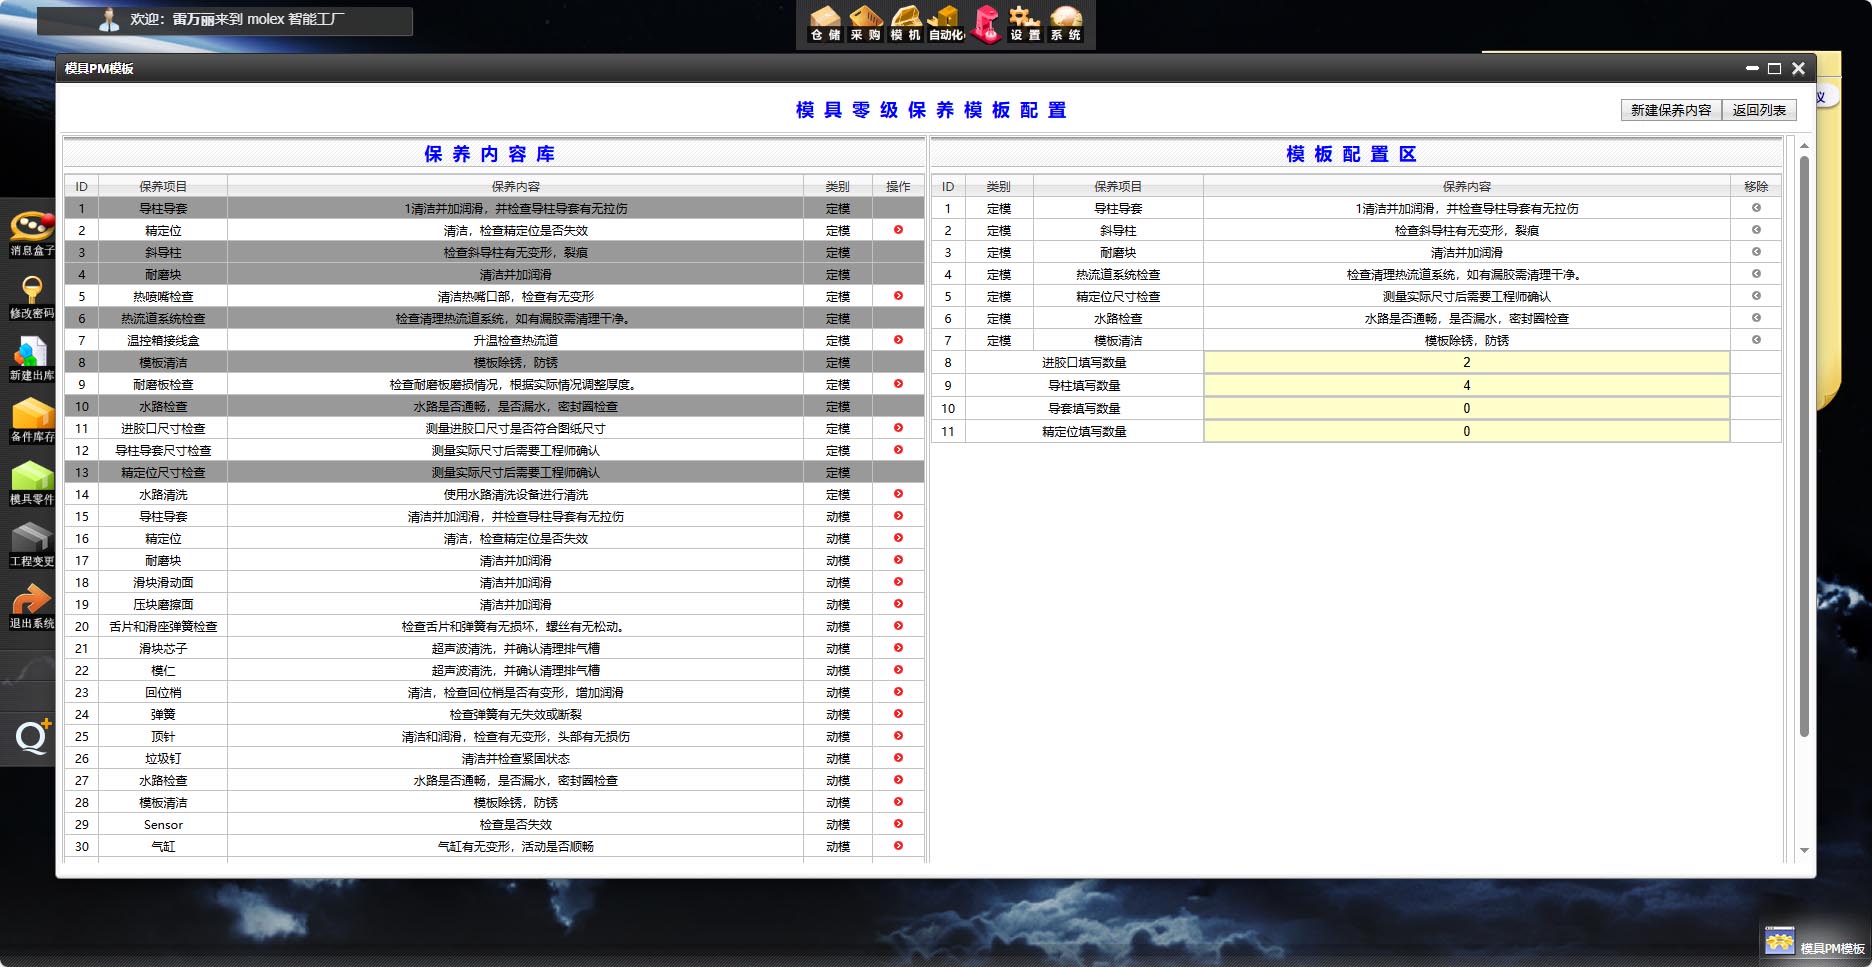Open the 备件库存 orange box icon
The image size is (1872, 967).
pos(31,419)
